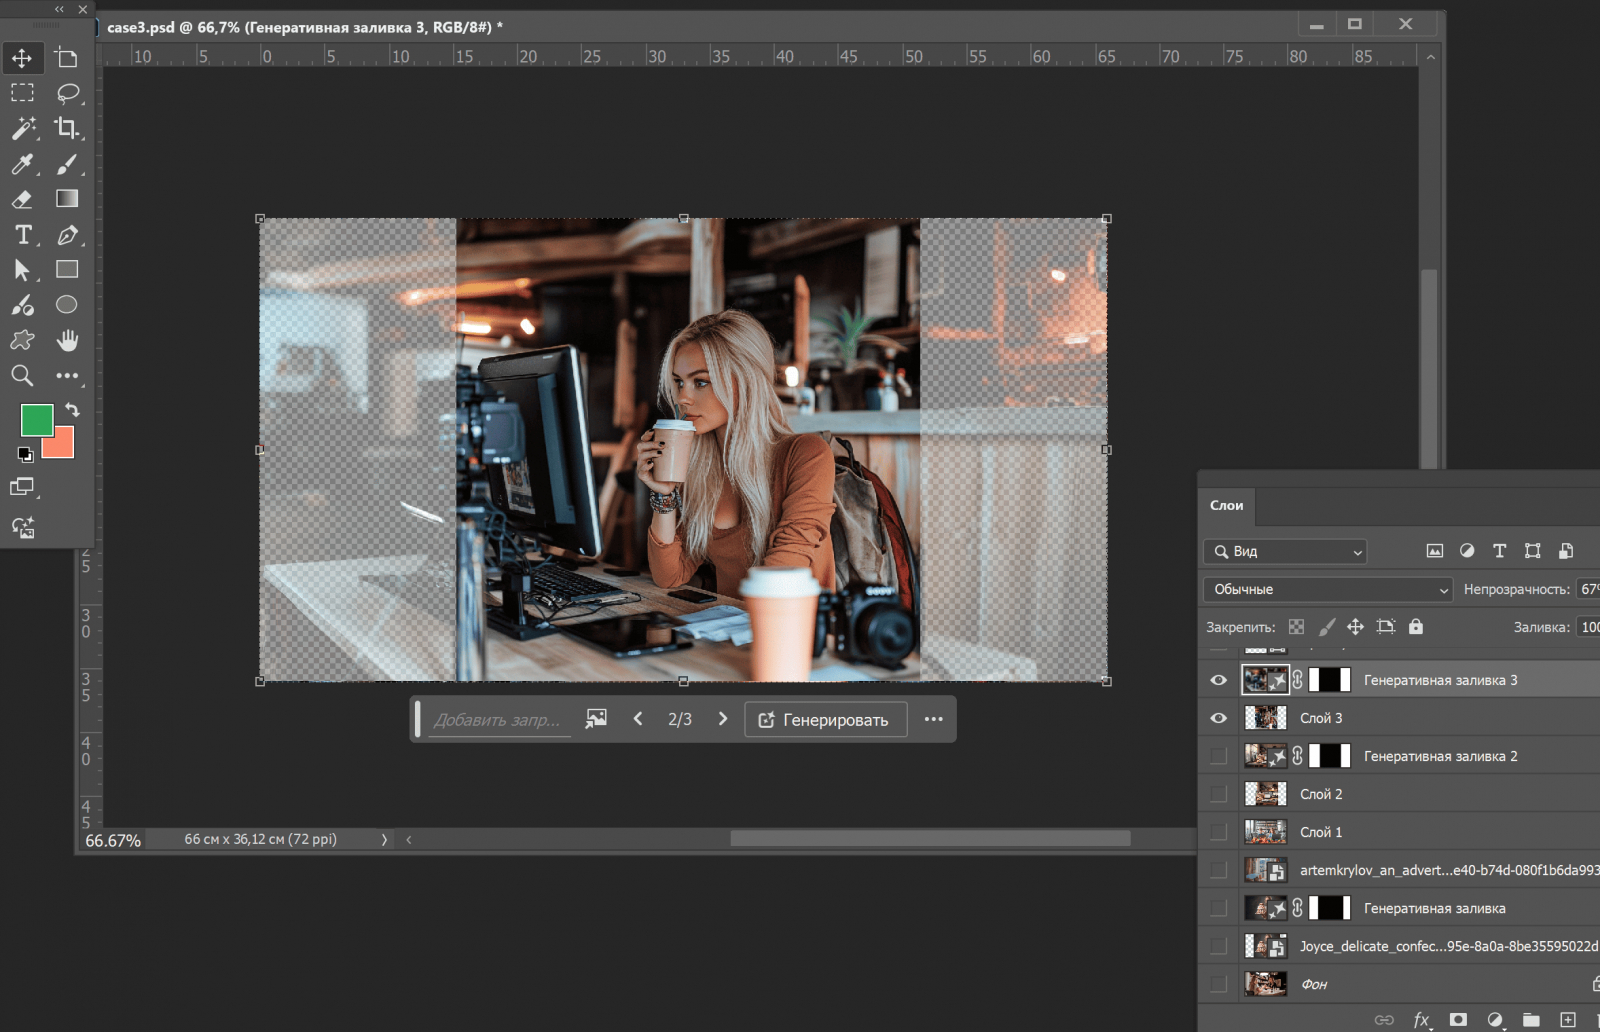Select the Lasso tool
The image size is (1600, 1032).
pos(67,93)
